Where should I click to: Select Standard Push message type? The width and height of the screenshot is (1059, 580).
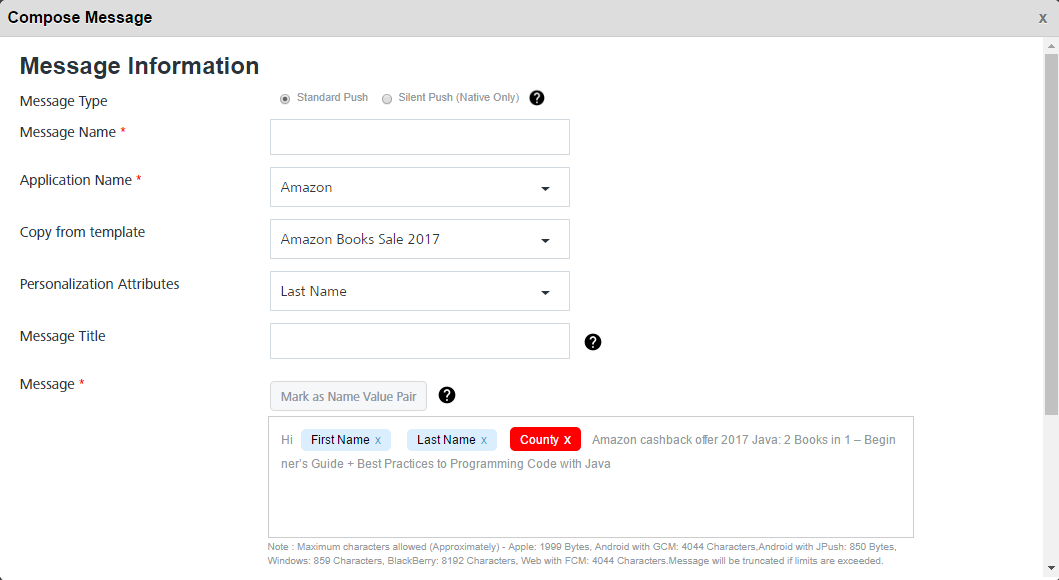click(285, 99)
